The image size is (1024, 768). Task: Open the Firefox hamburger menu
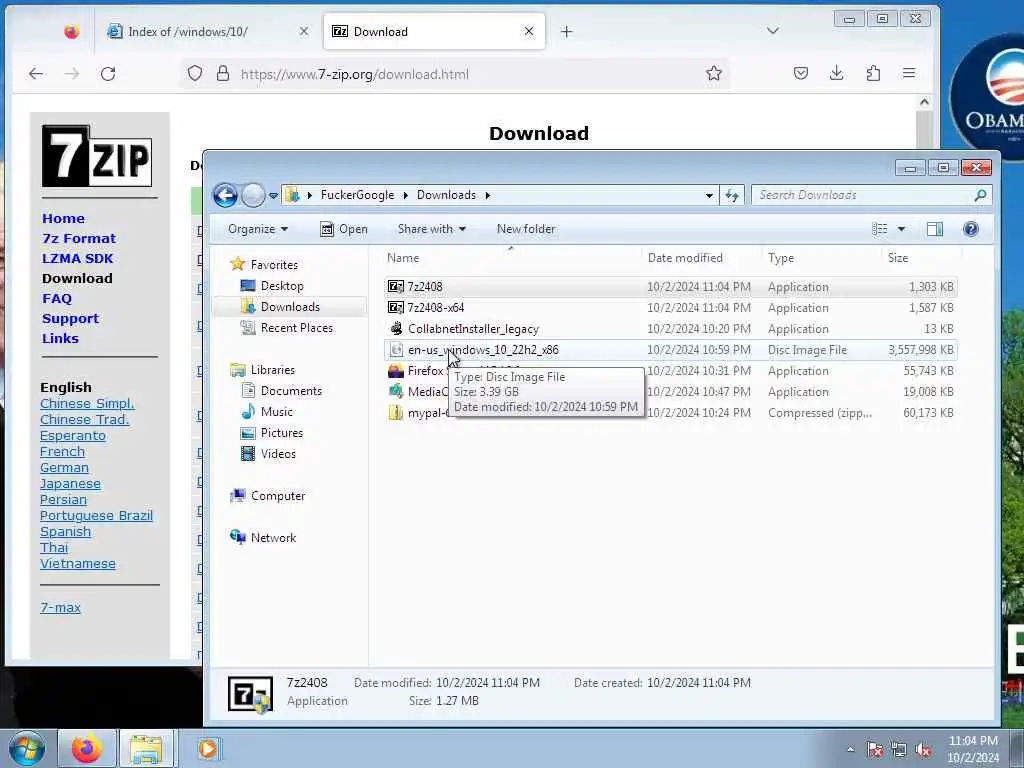[x=909, y=73]
